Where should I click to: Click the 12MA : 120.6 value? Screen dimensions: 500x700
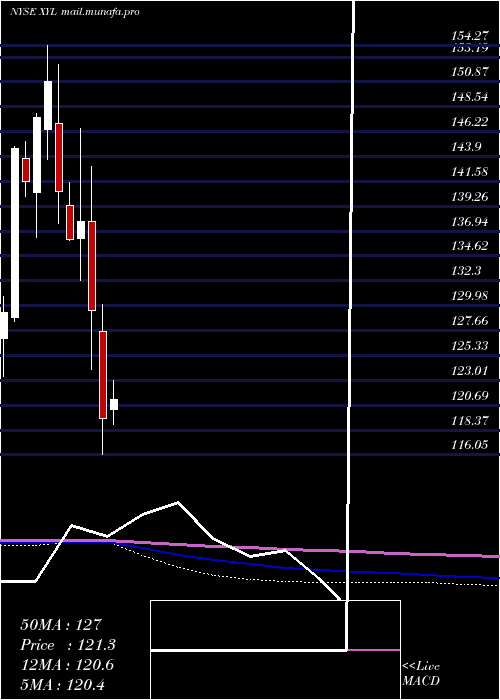coord(67,665)
